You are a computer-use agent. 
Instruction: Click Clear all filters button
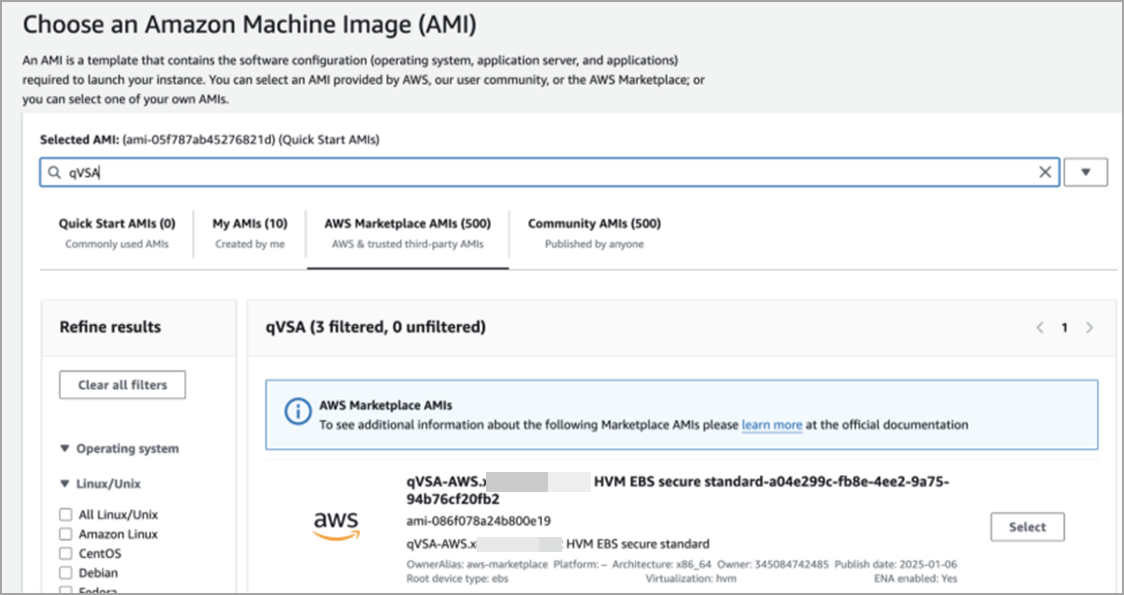coord(123,385)
